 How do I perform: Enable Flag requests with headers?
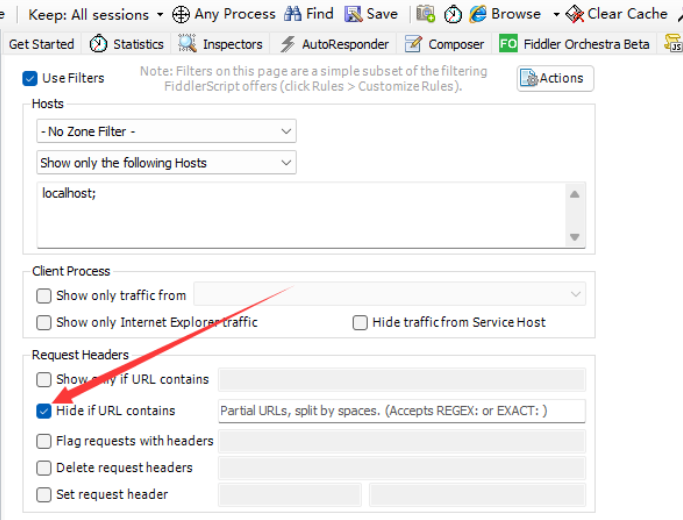44,441
